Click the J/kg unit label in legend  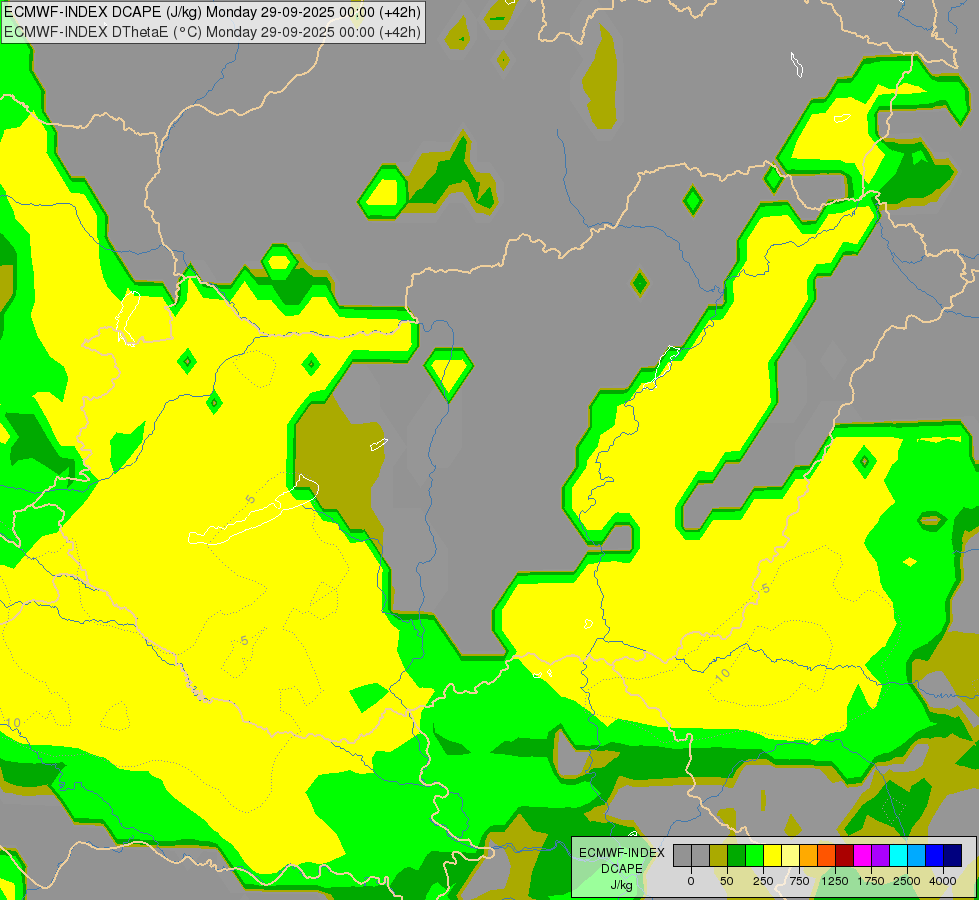tap(621, 884)
